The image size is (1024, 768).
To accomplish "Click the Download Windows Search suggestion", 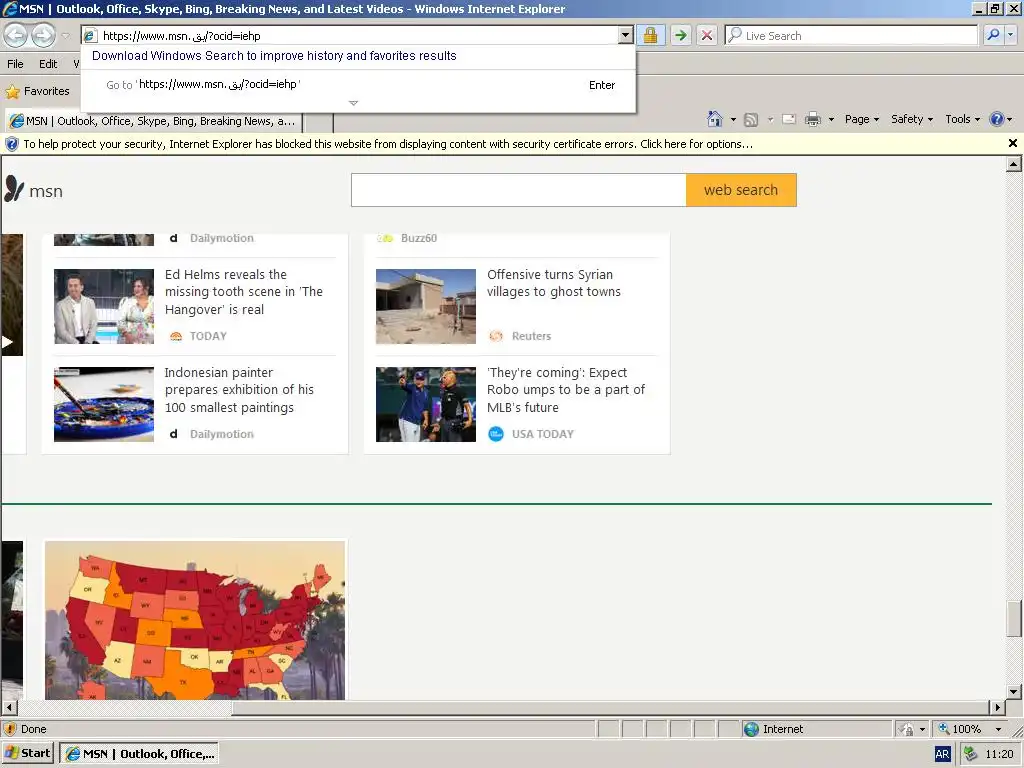I will 274,56.
